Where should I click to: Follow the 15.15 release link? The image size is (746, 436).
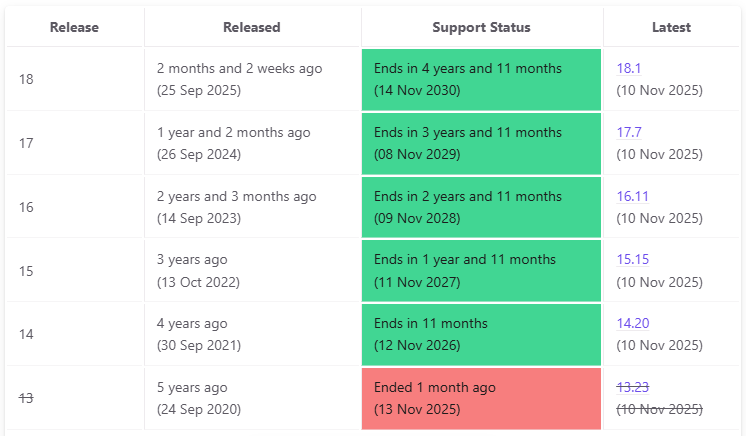tap(632, 260)
